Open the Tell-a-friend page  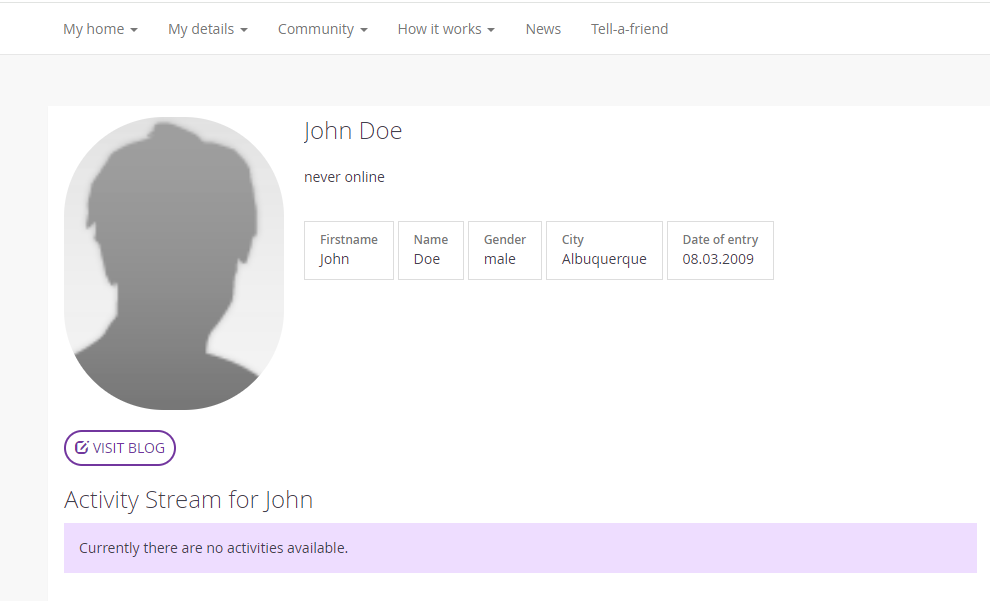coord(629,29)
